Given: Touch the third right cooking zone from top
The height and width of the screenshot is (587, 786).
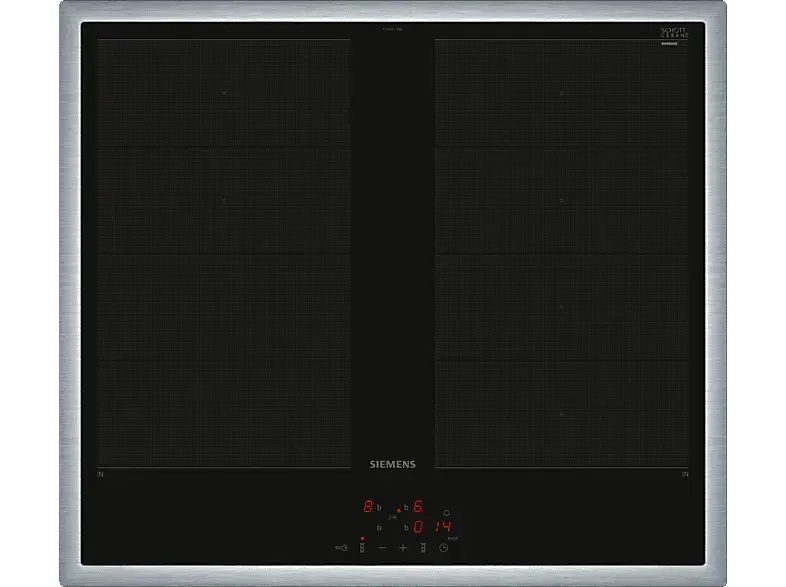Looking at the screenshot, I should 562,307.
